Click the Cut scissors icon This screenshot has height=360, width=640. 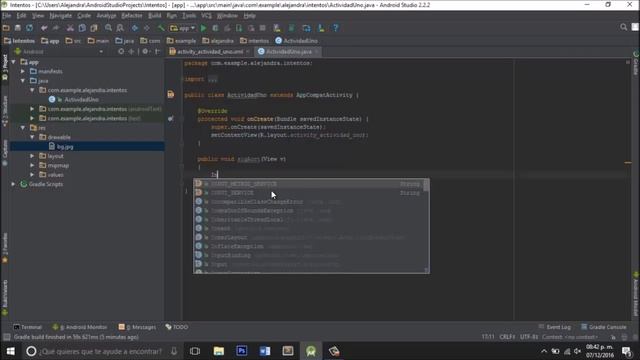tap(70, 28)
